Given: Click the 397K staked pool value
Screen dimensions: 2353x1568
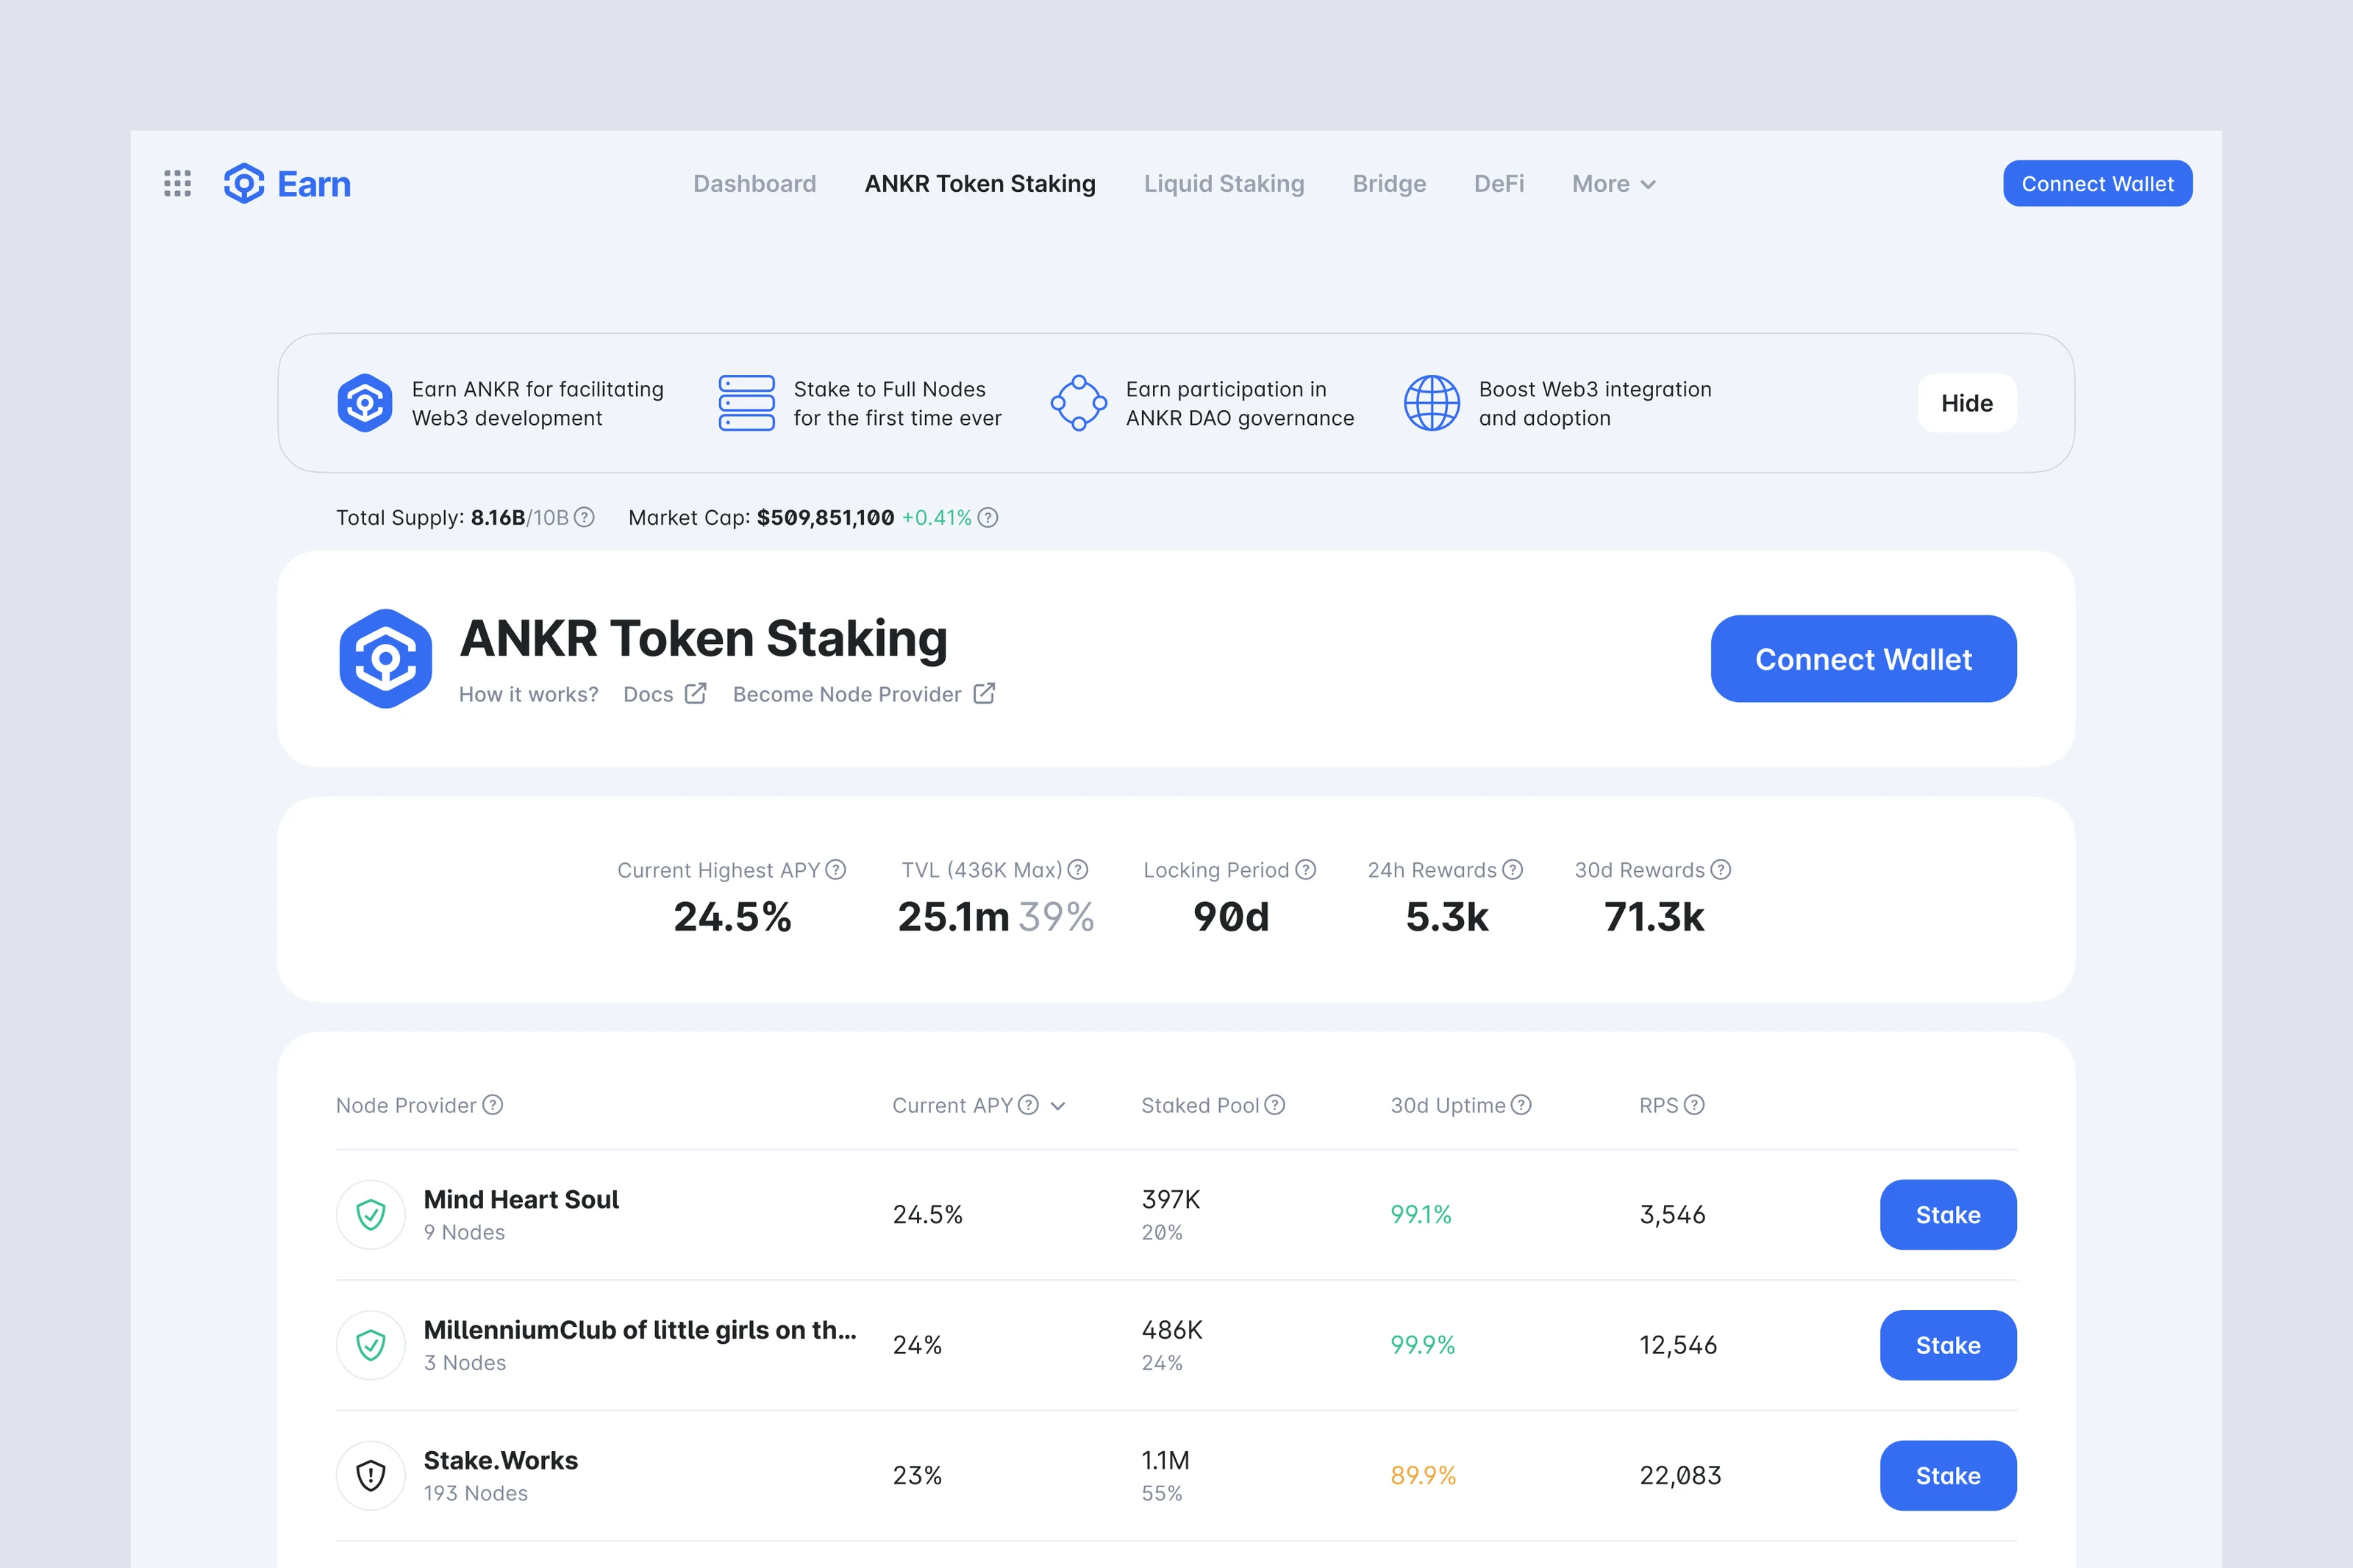Looking at the screenshot, I should pyautogui.click(x=1170, y=1199).
